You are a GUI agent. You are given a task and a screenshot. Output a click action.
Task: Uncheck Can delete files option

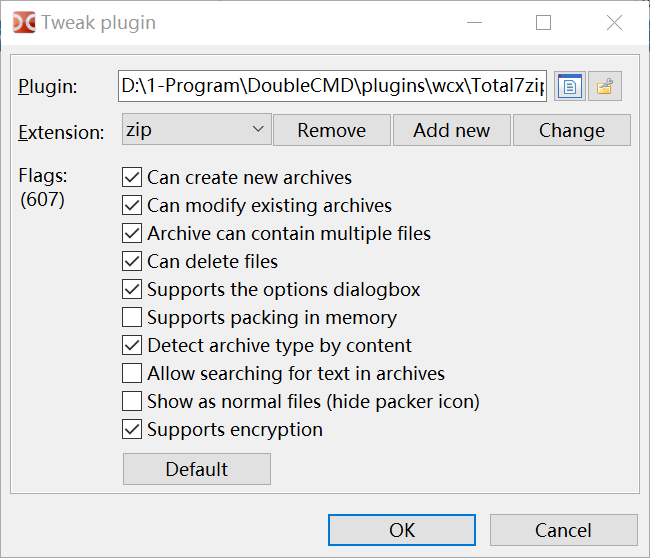132,262
